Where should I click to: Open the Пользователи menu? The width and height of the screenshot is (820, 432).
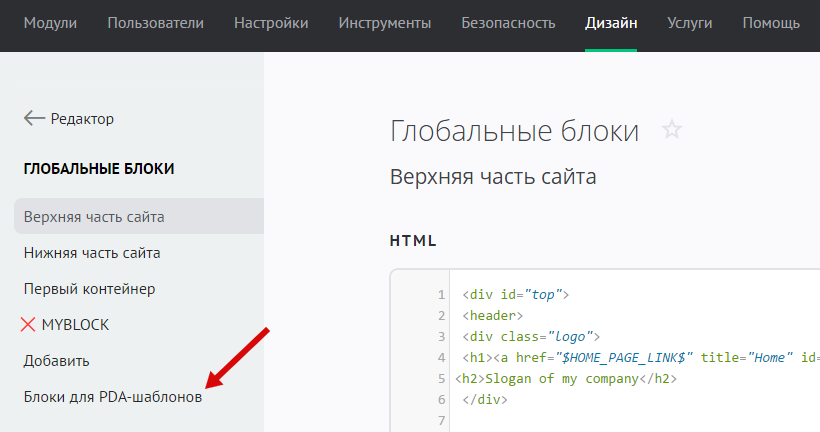coord(155,22)
